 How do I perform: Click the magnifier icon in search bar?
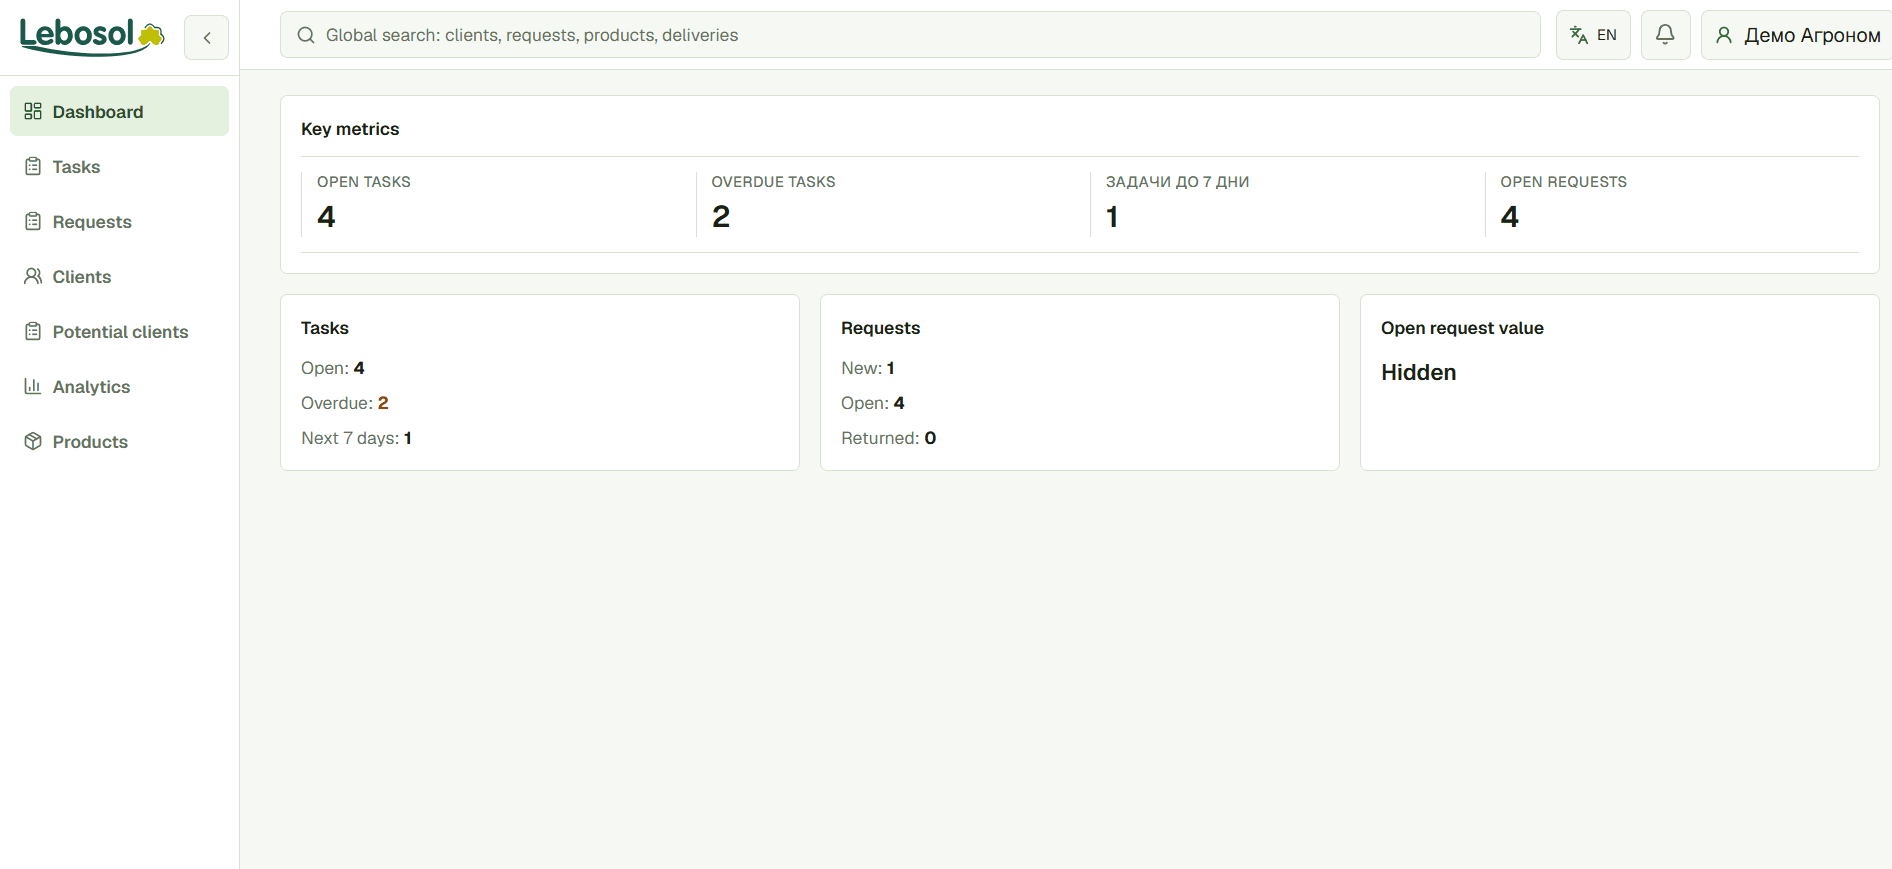click(x=306, y=35)
